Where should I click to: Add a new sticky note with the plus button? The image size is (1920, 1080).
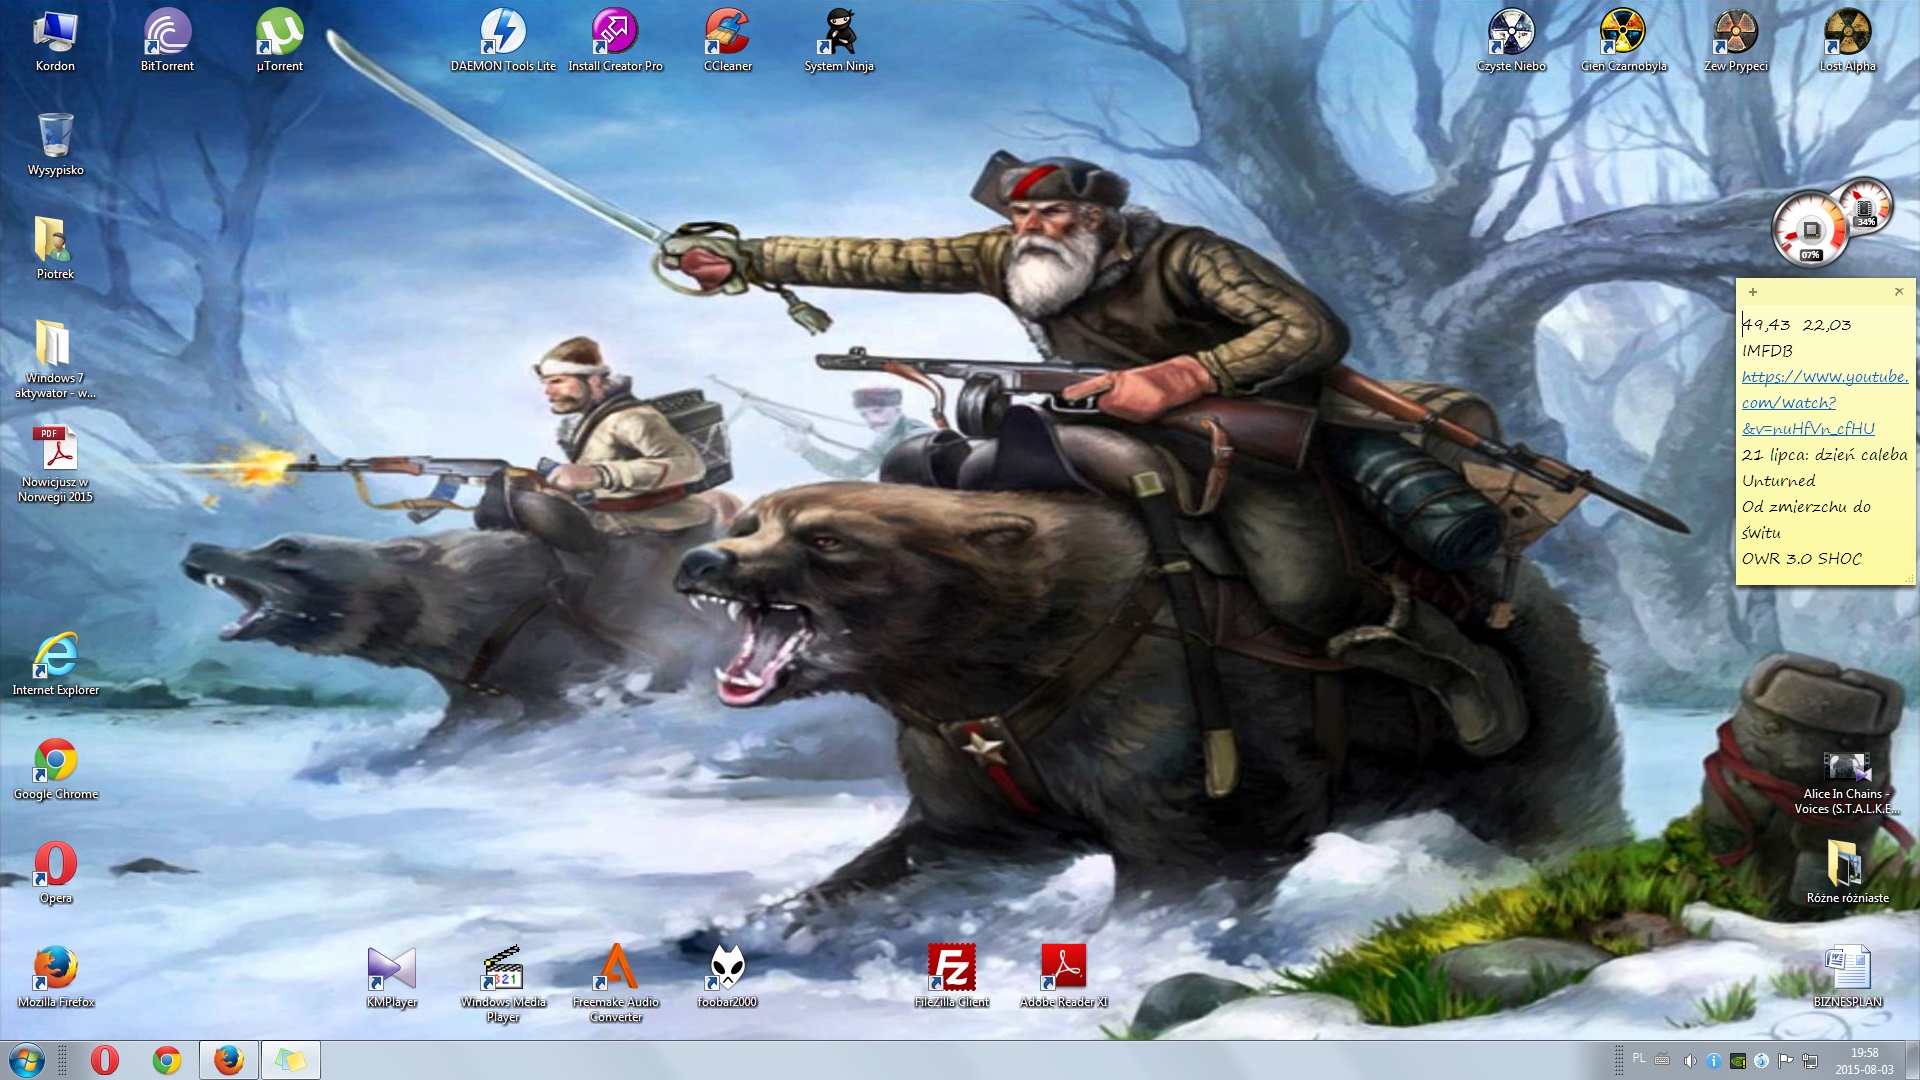[x=1752, y=292]
